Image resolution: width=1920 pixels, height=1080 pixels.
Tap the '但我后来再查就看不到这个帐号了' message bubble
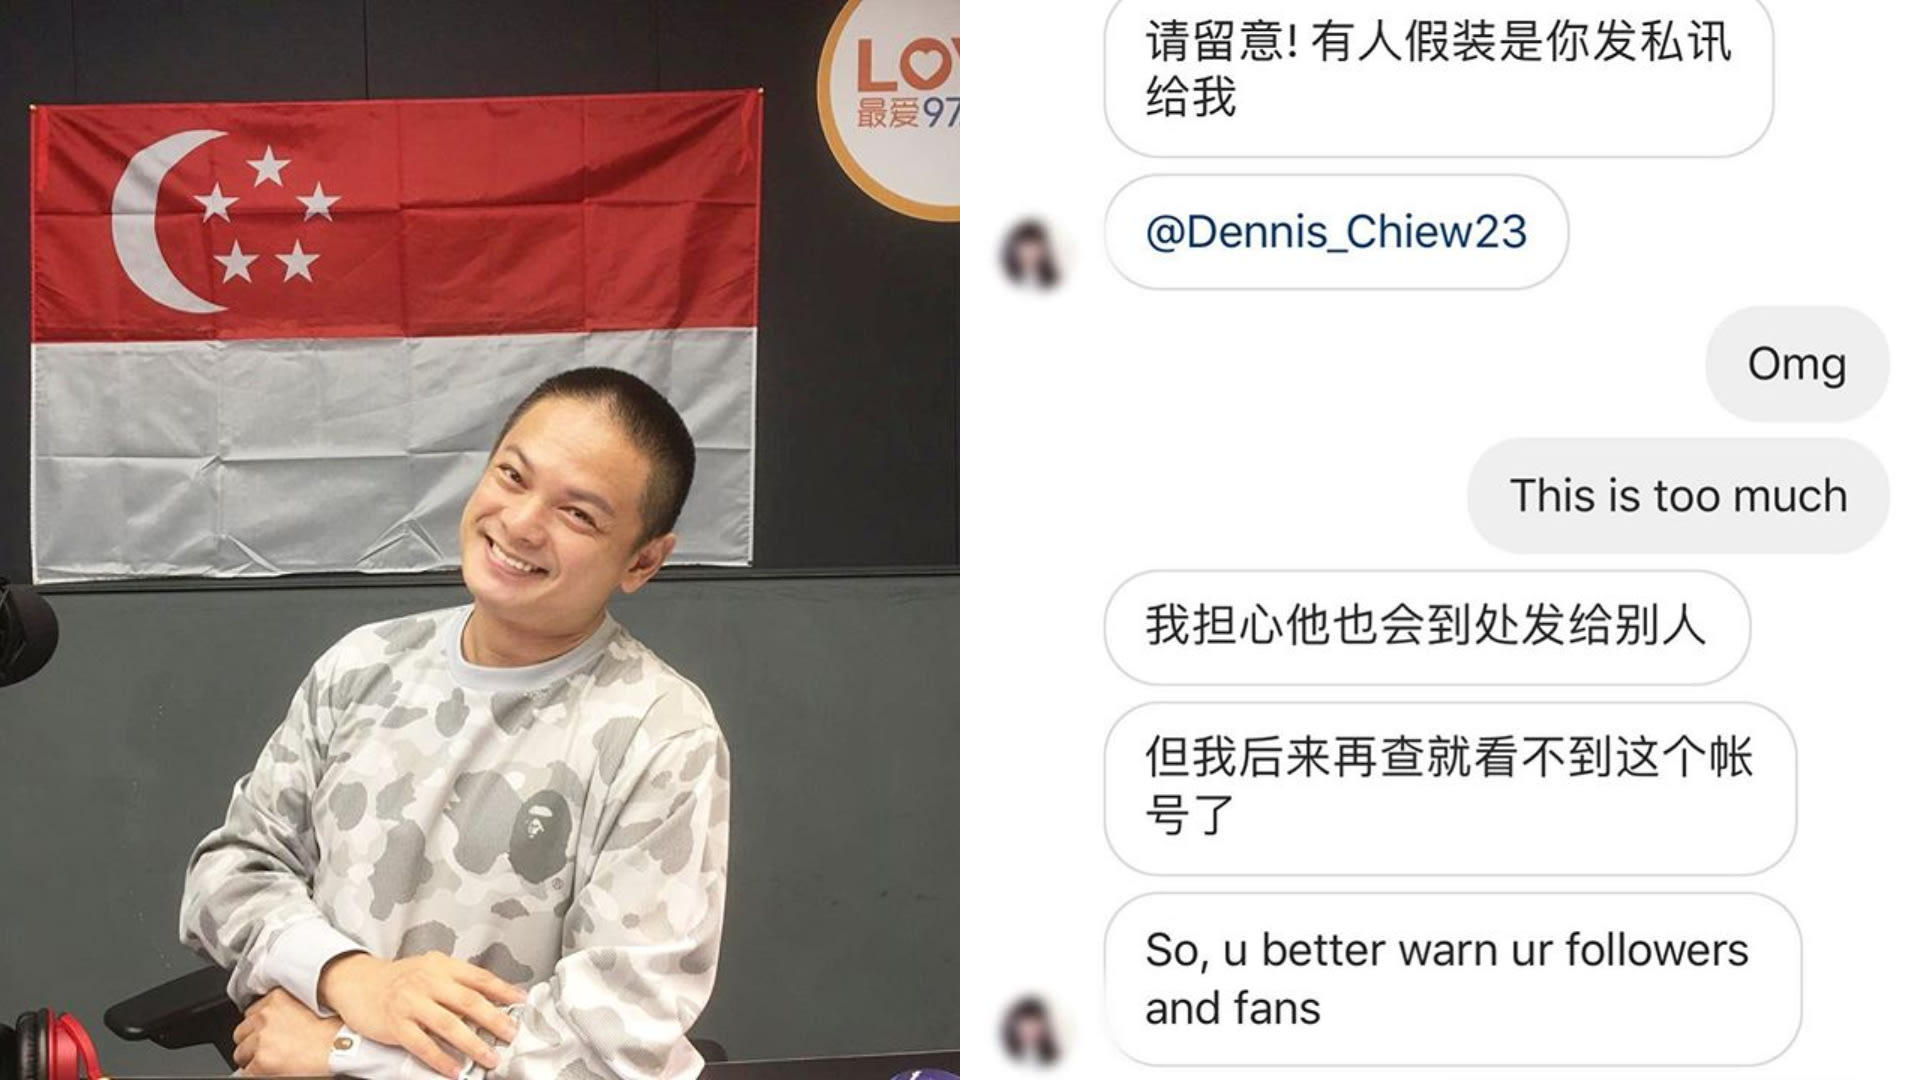[1450, 788]
